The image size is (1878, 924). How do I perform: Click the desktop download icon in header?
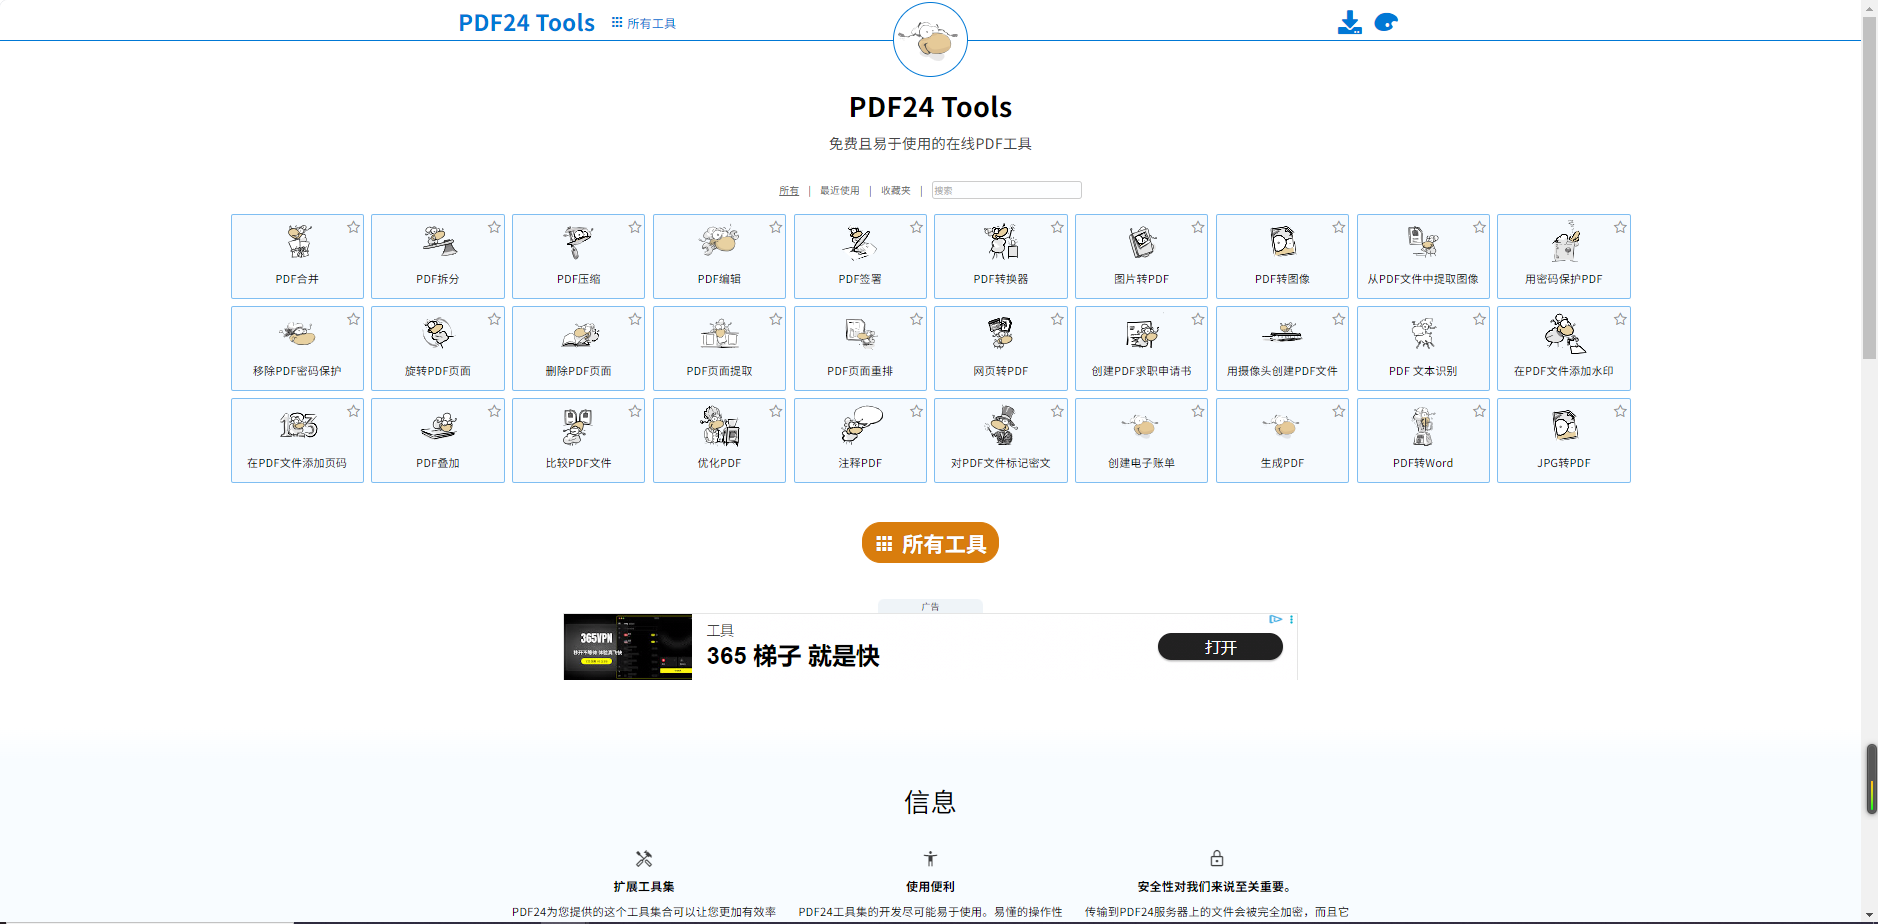coord(1349,23)
